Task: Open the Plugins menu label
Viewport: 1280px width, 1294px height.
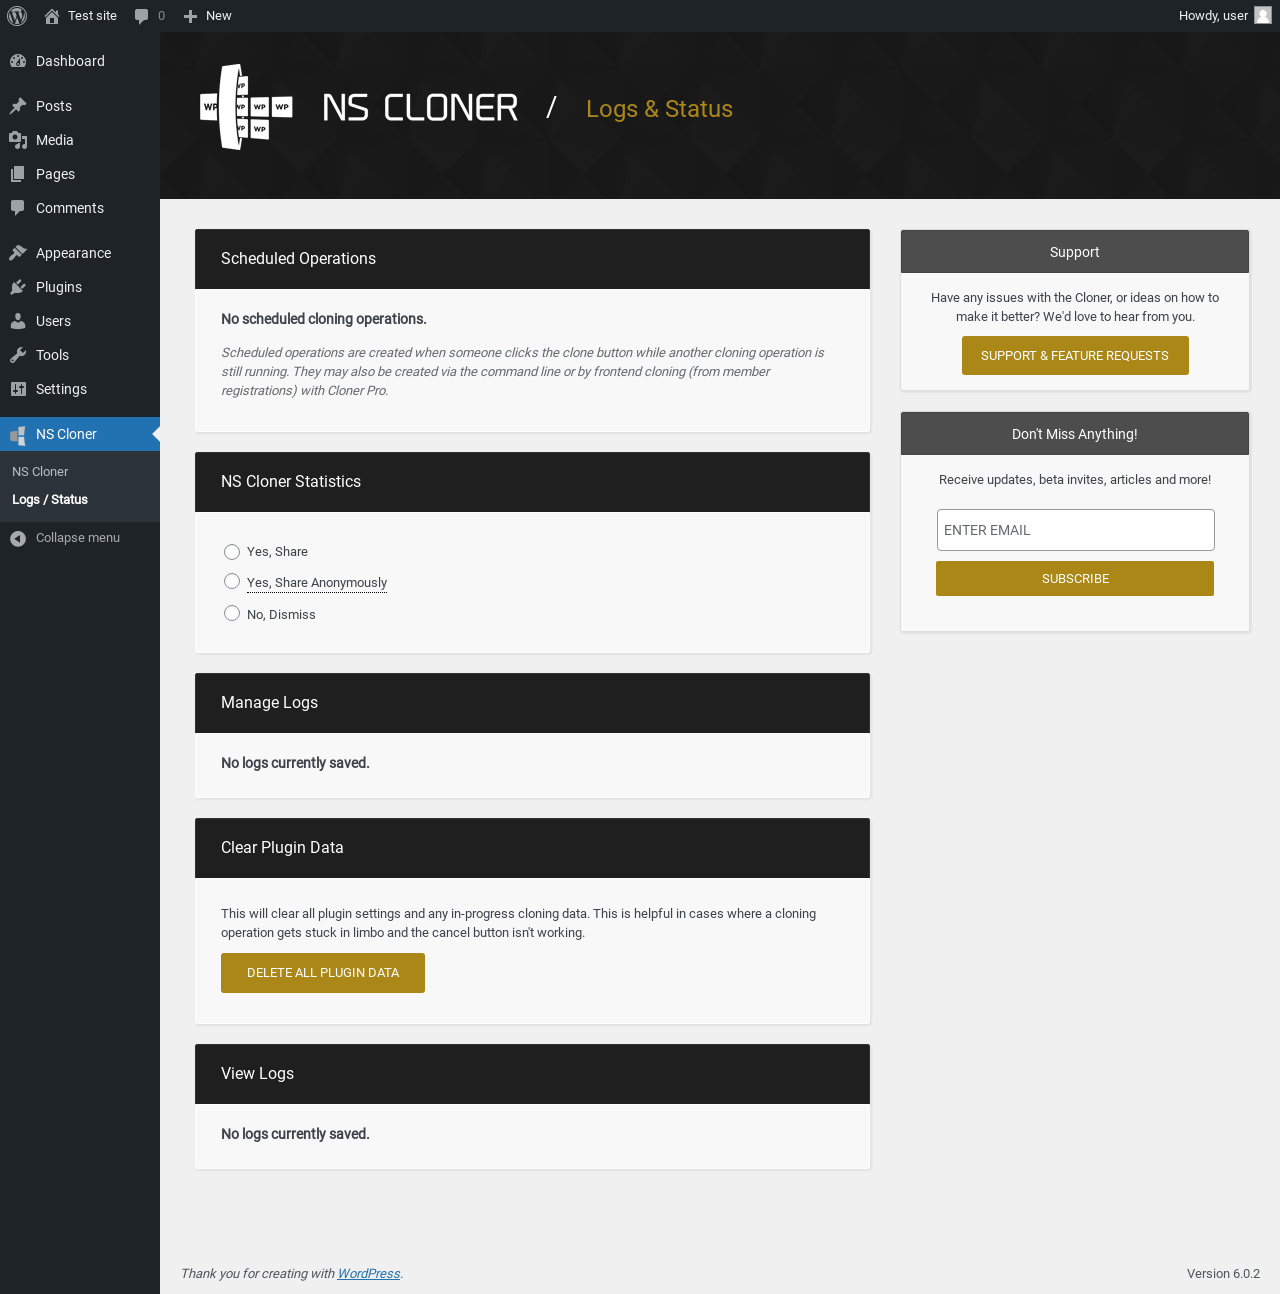Action: (x=59, y=287)
